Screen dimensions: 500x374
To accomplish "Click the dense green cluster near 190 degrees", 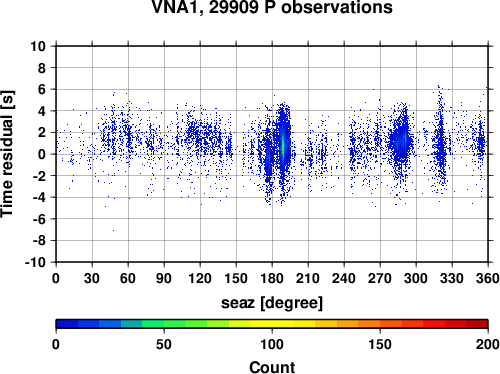I will click(283, 147).
